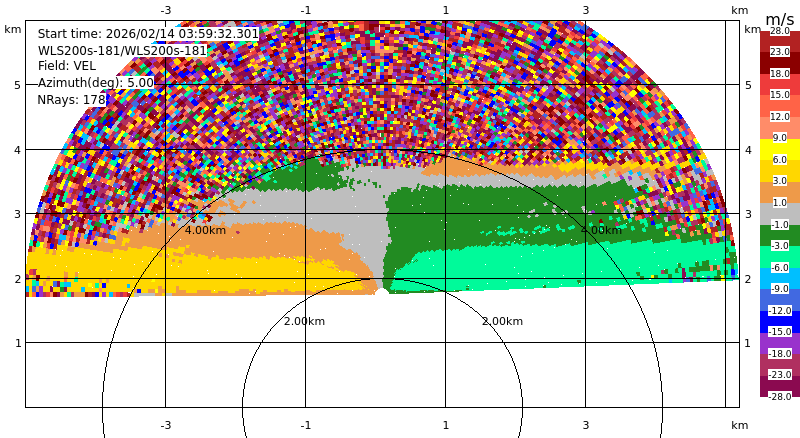This screenshot has width=800, height=438.
Task: Select the '-1' tick on the top axis
Action: (x=305, y=10)
